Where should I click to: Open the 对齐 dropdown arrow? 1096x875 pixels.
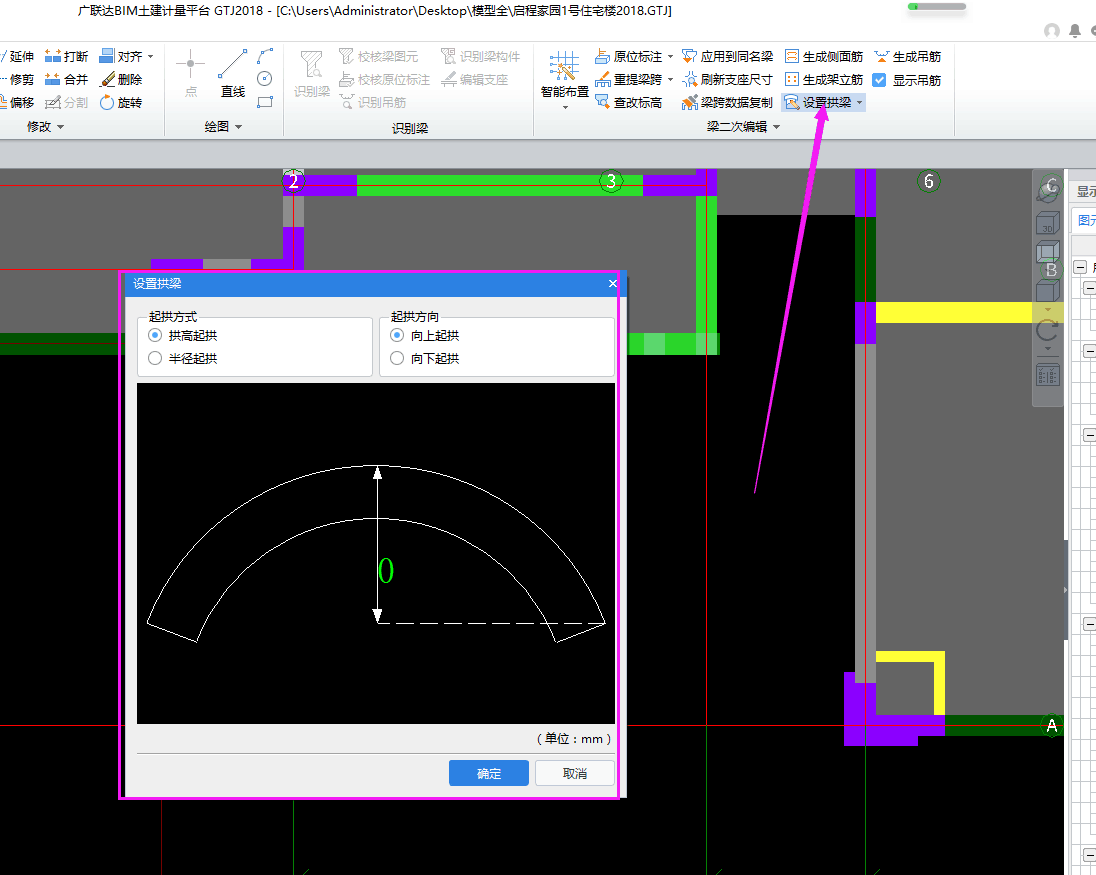tap(150, 57)
